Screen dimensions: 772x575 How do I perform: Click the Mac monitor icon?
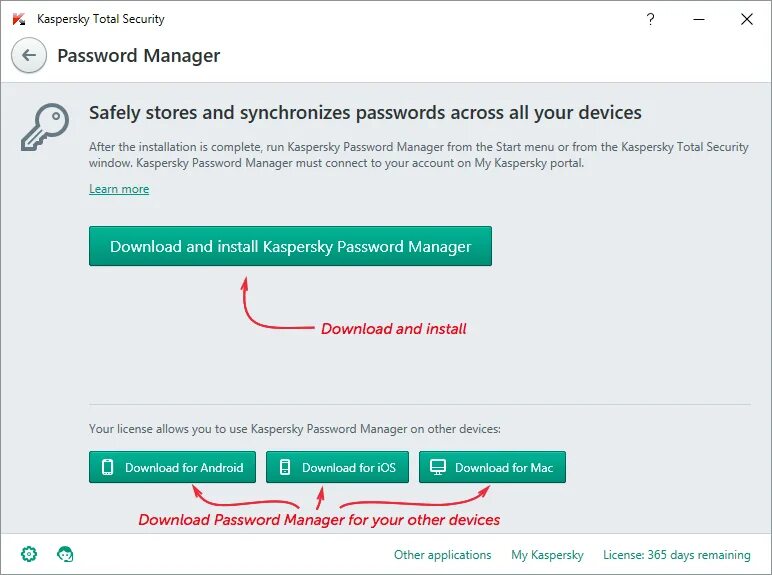pos(438,467)
